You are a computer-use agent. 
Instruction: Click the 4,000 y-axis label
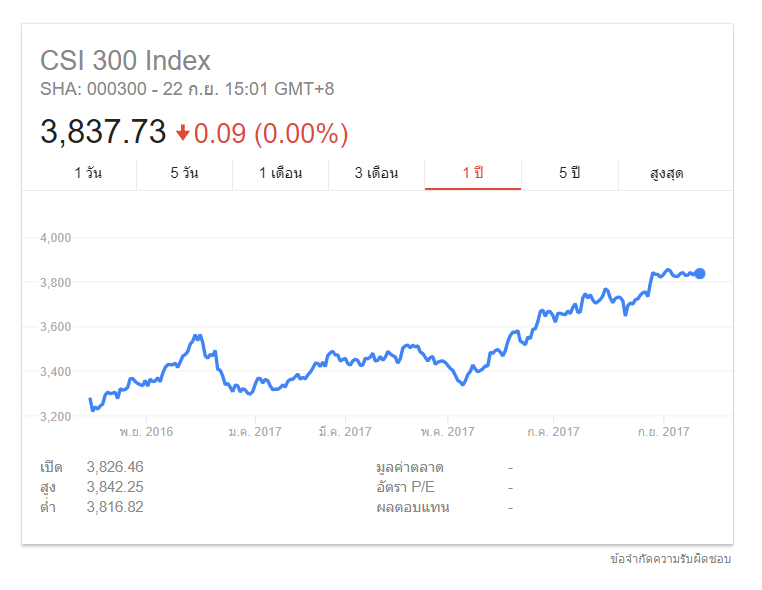[56, 238]
